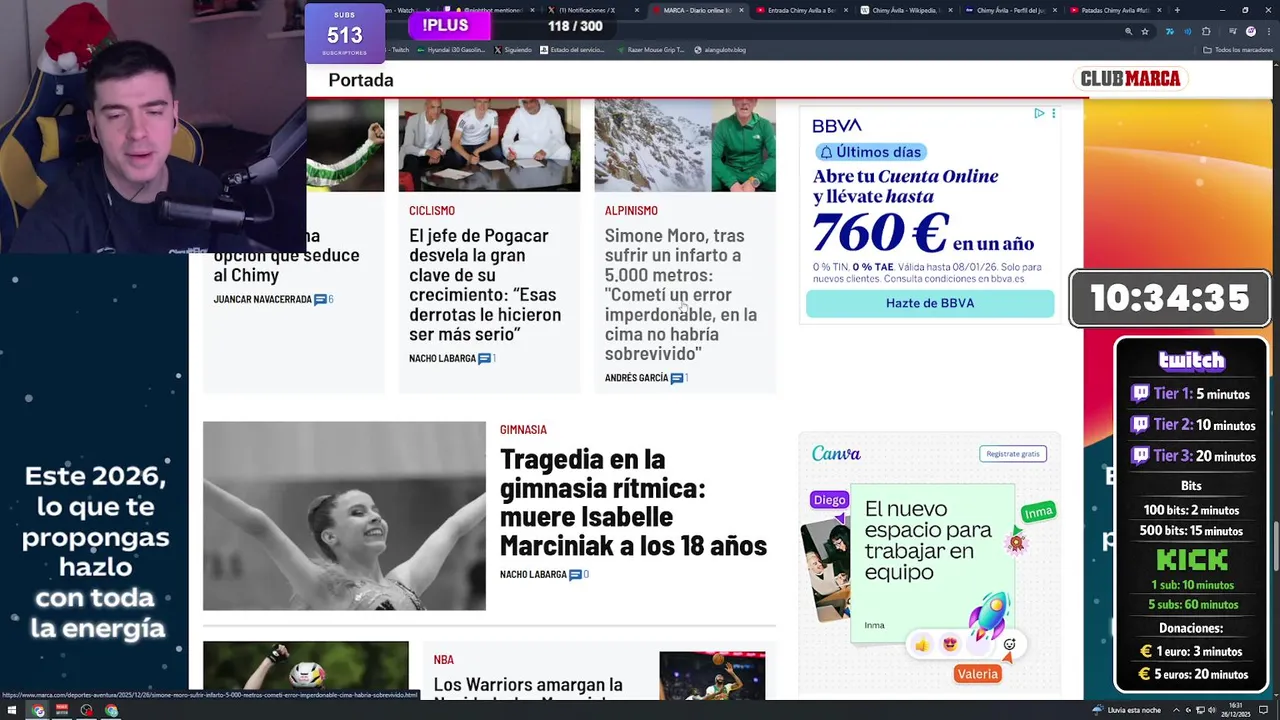Open the browser extensions puzzle icon
This screenshot has height=720, width=1280.
[x=1206, y=31]
